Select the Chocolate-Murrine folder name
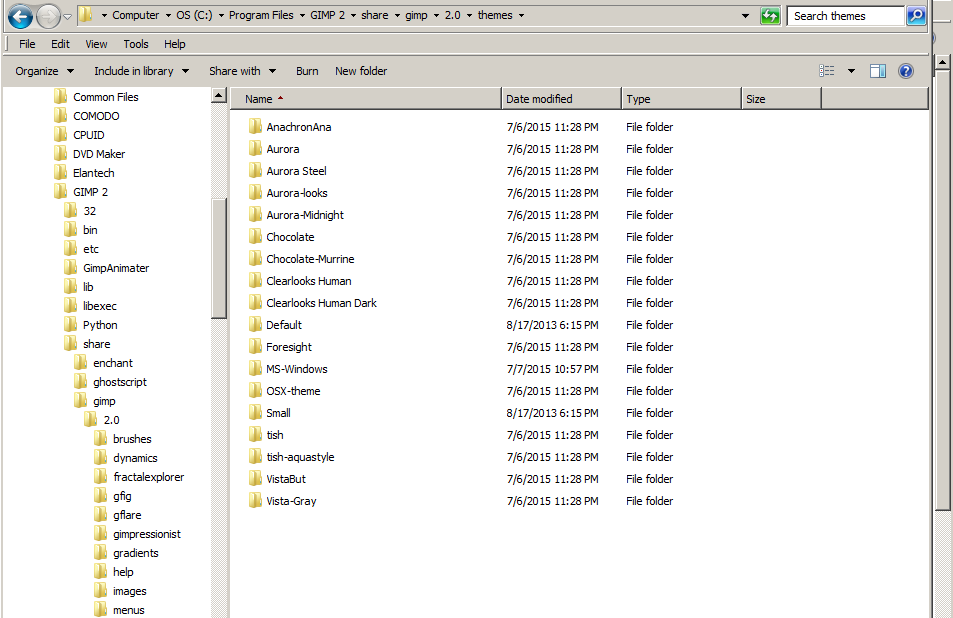The width and height of the screenshot is (953, 618). 310,259
